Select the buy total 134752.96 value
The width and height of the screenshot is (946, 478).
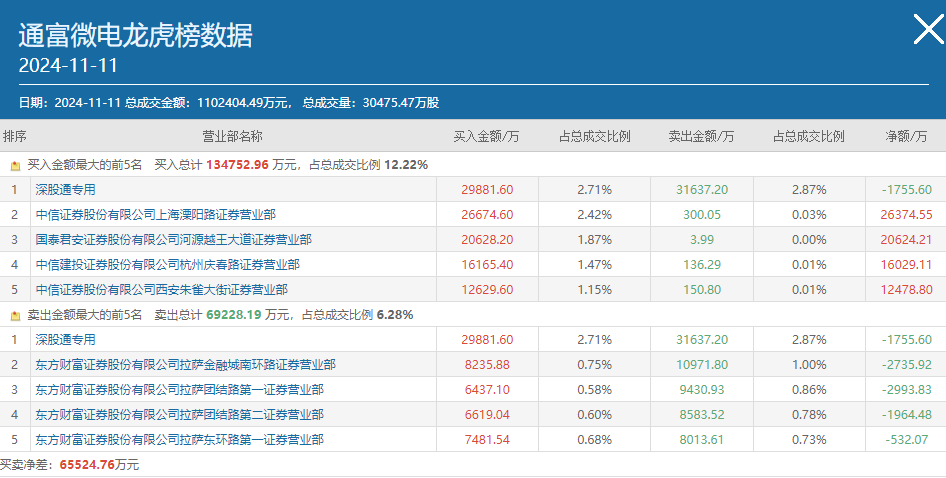tap(237, 165)
